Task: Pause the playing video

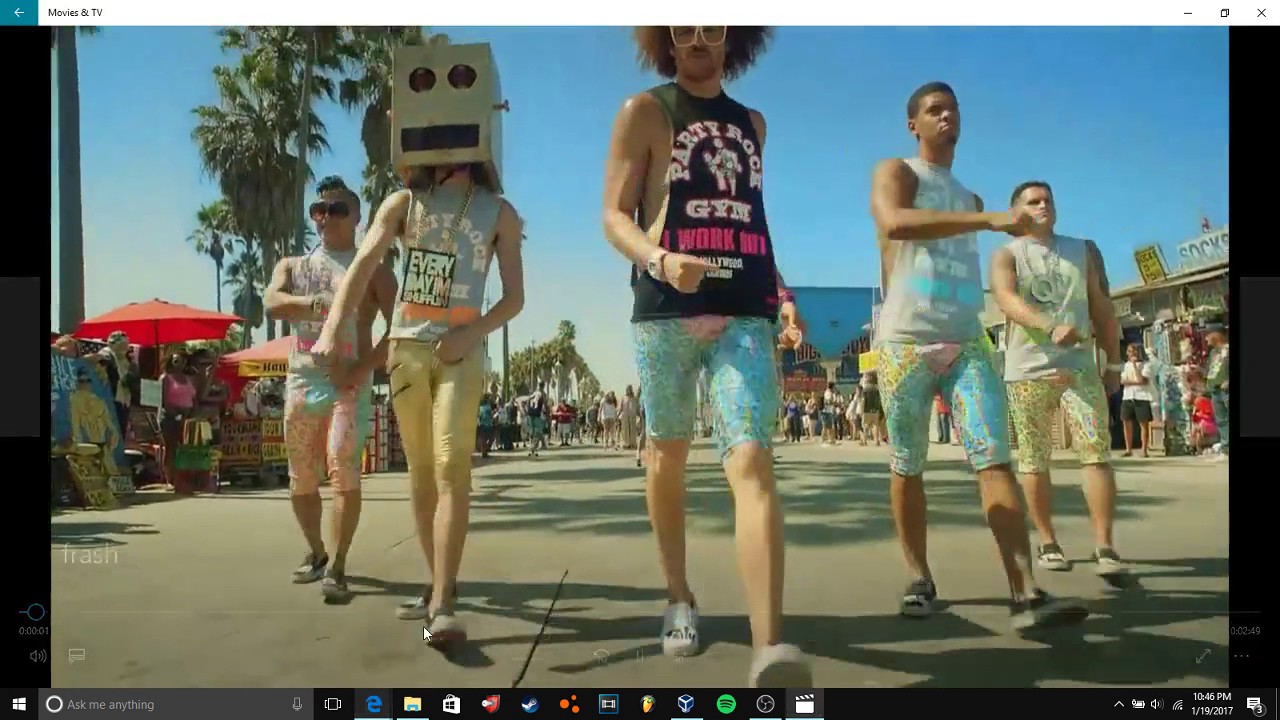Action: click(x=640, y=656)
